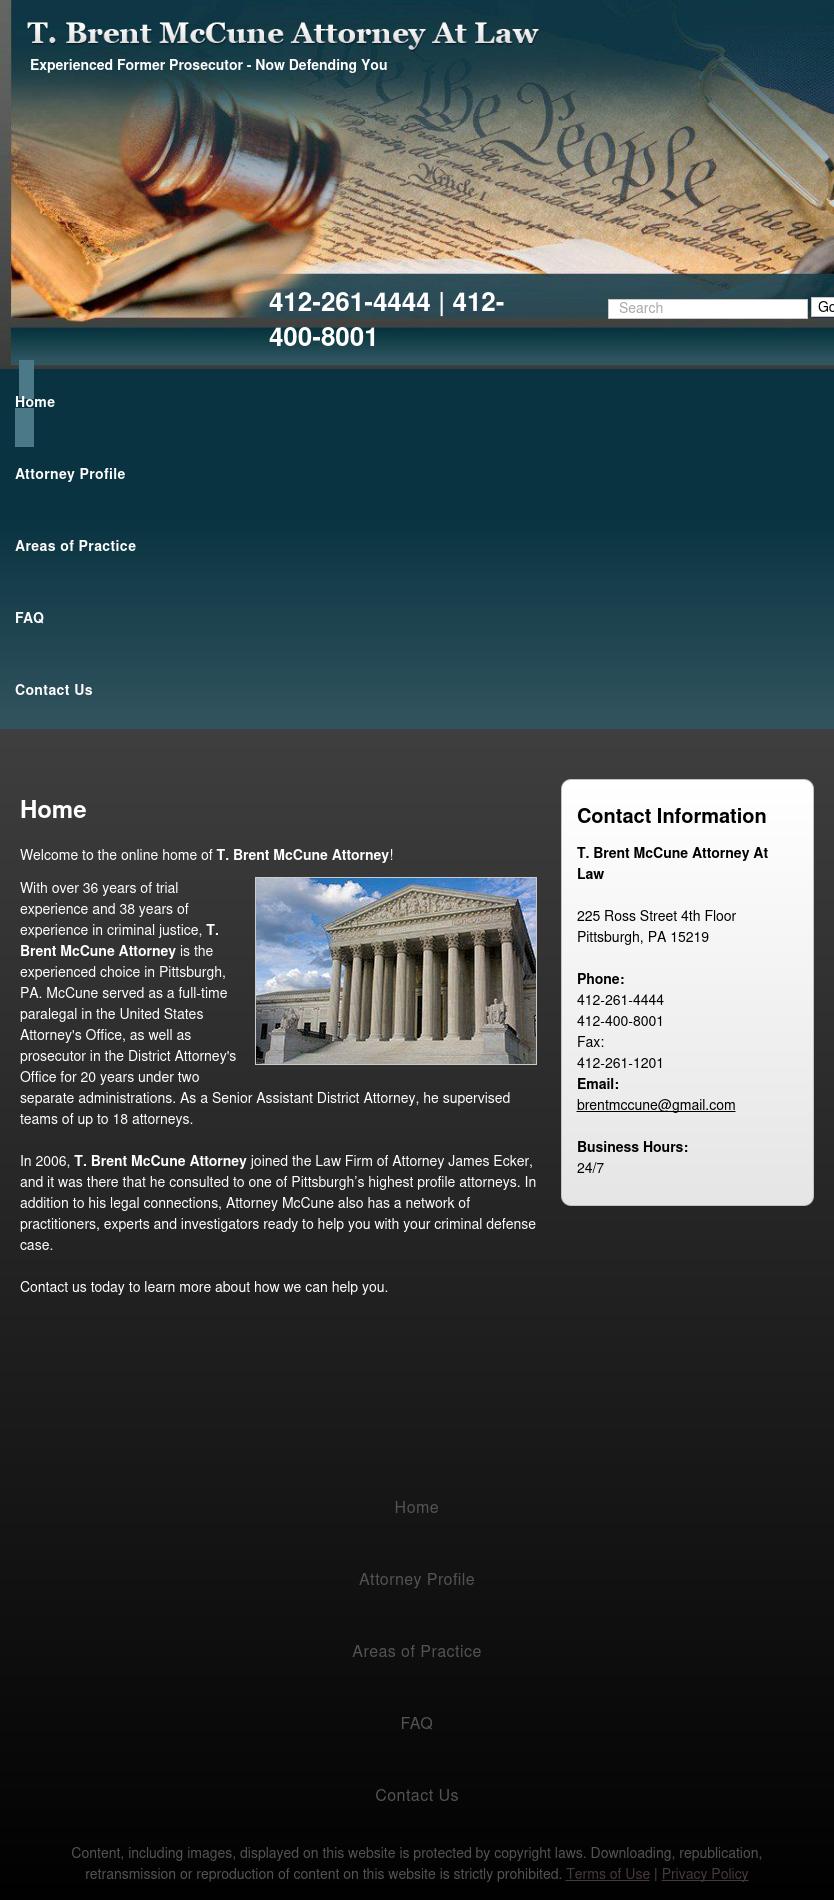Click phone number 412-400-8001 in contact box
This screenshot has width=834, height=1900.
pyautogui.click(x=620, y=1021)
